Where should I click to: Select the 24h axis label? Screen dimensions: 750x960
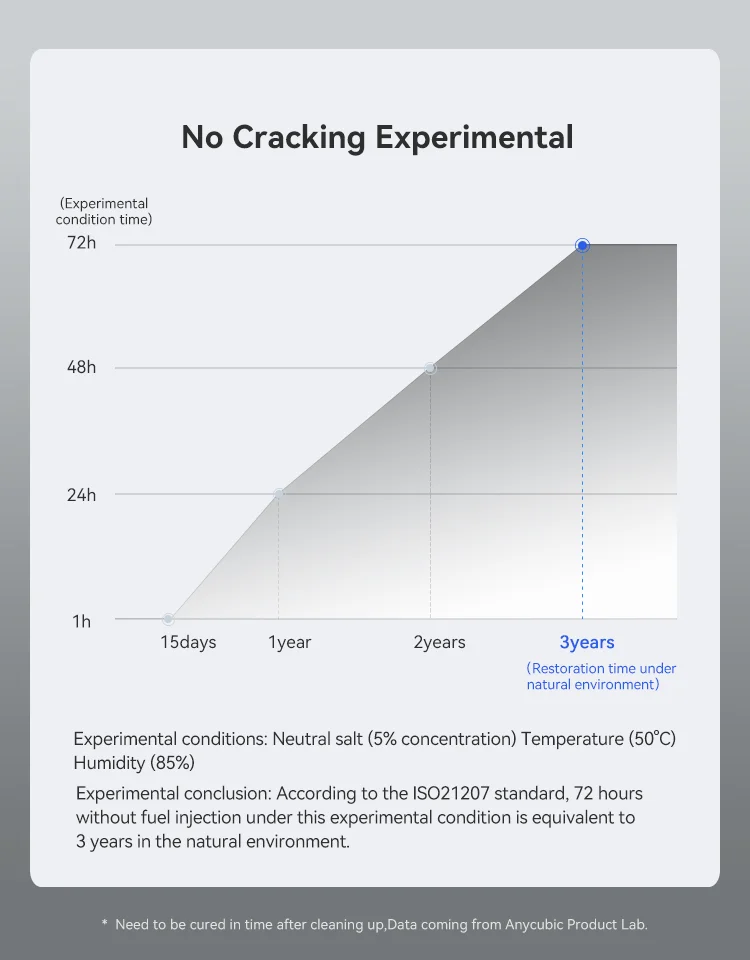(81, 495)
